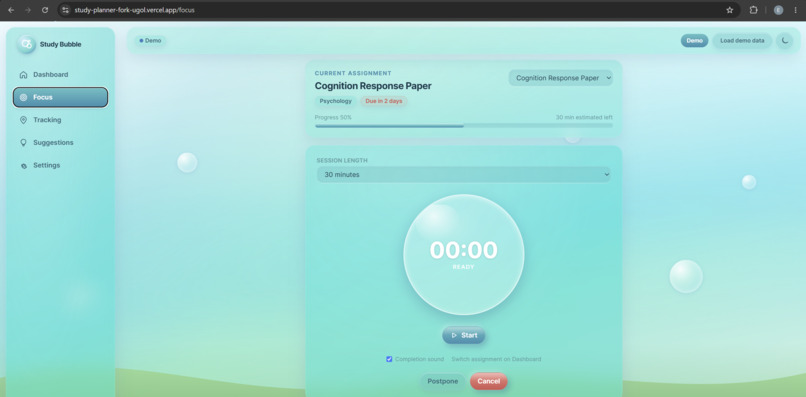Click the Cognition Response Paper title
The image size is (806, 397).
373,86
